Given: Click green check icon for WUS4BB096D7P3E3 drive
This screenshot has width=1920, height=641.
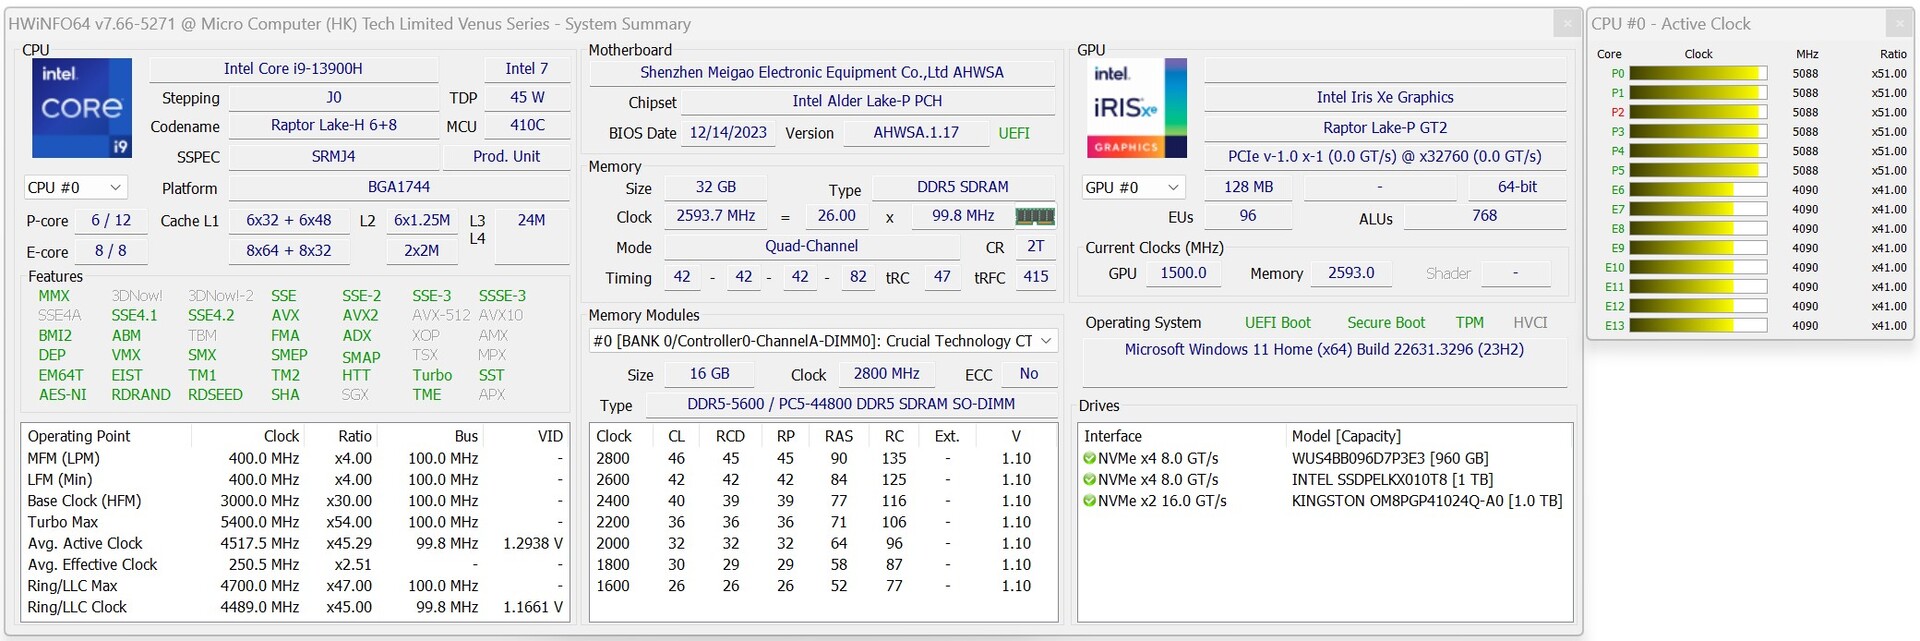Looking at the screenshot, I should point(1089,459).
